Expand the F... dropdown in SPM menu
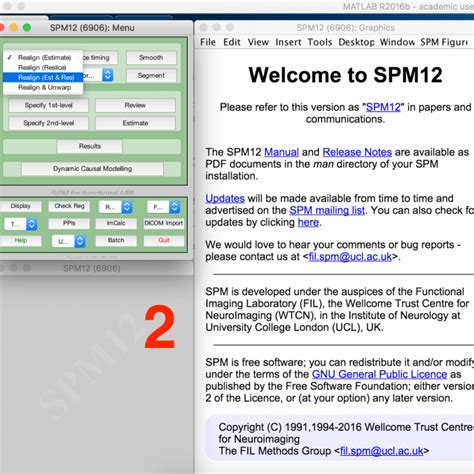This screenshot has height=474, width=474. coord(163,207)
